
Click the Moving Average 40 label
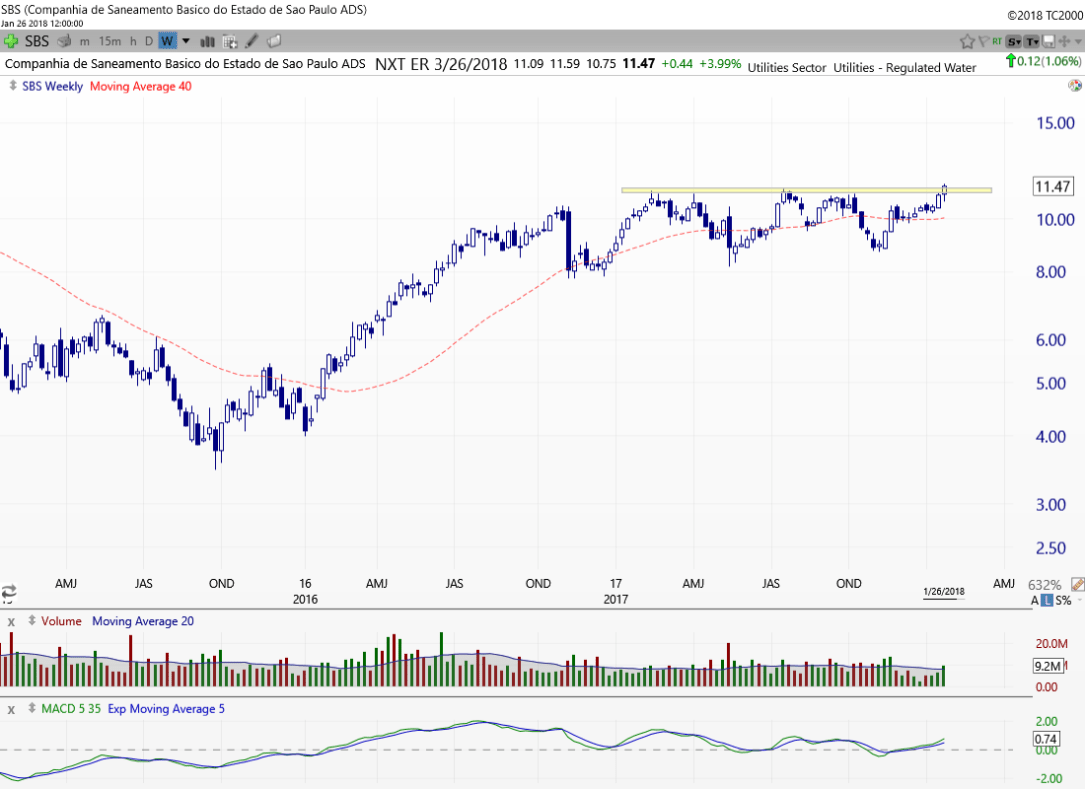coord(140,86)
